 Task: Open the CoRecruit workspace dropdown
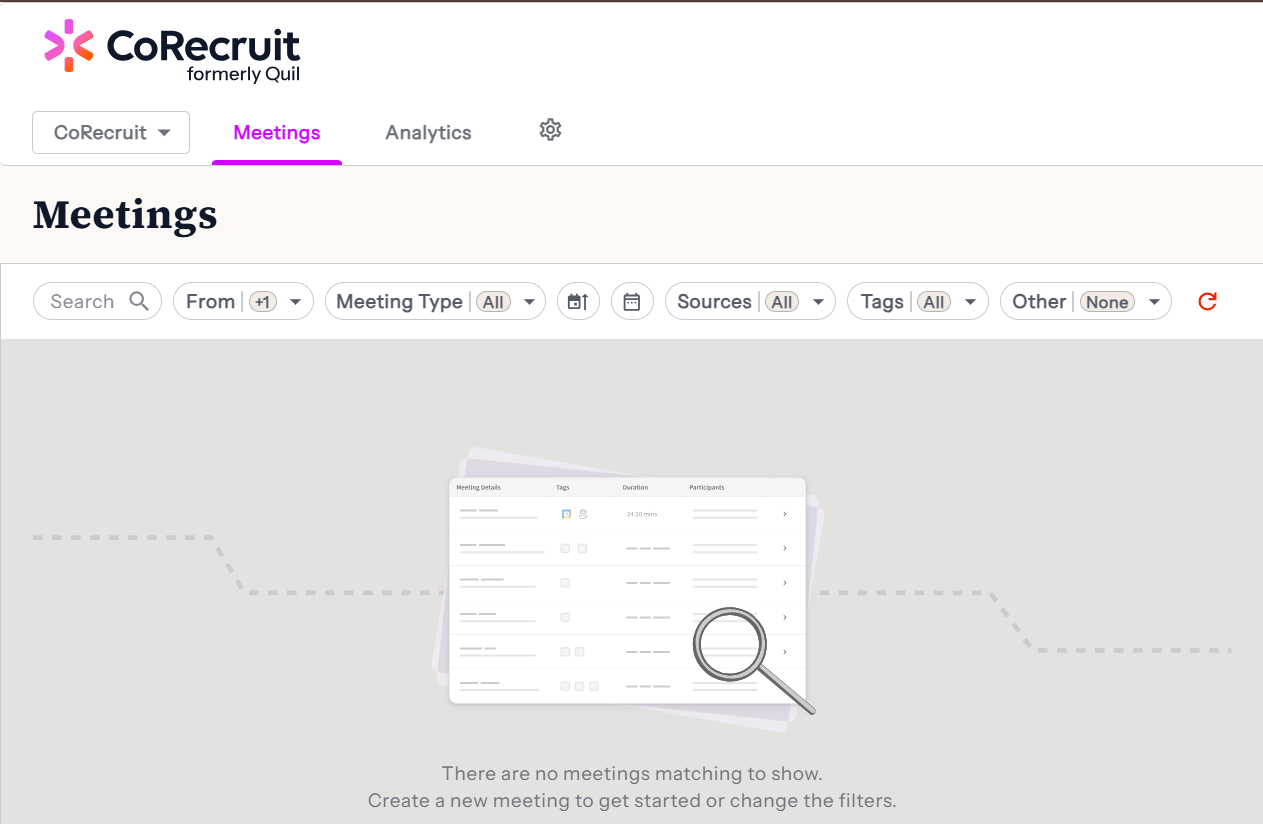[x=111, y=133]
